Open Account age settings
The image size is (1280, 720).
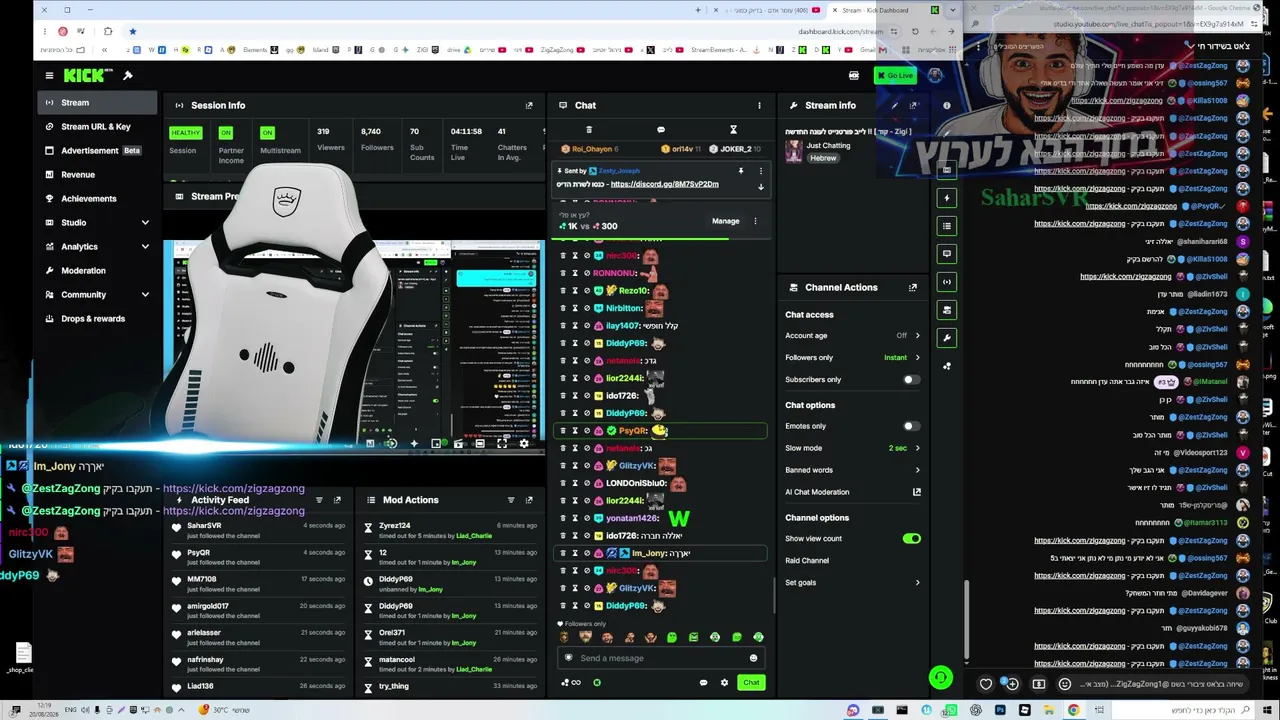(852, 336)
